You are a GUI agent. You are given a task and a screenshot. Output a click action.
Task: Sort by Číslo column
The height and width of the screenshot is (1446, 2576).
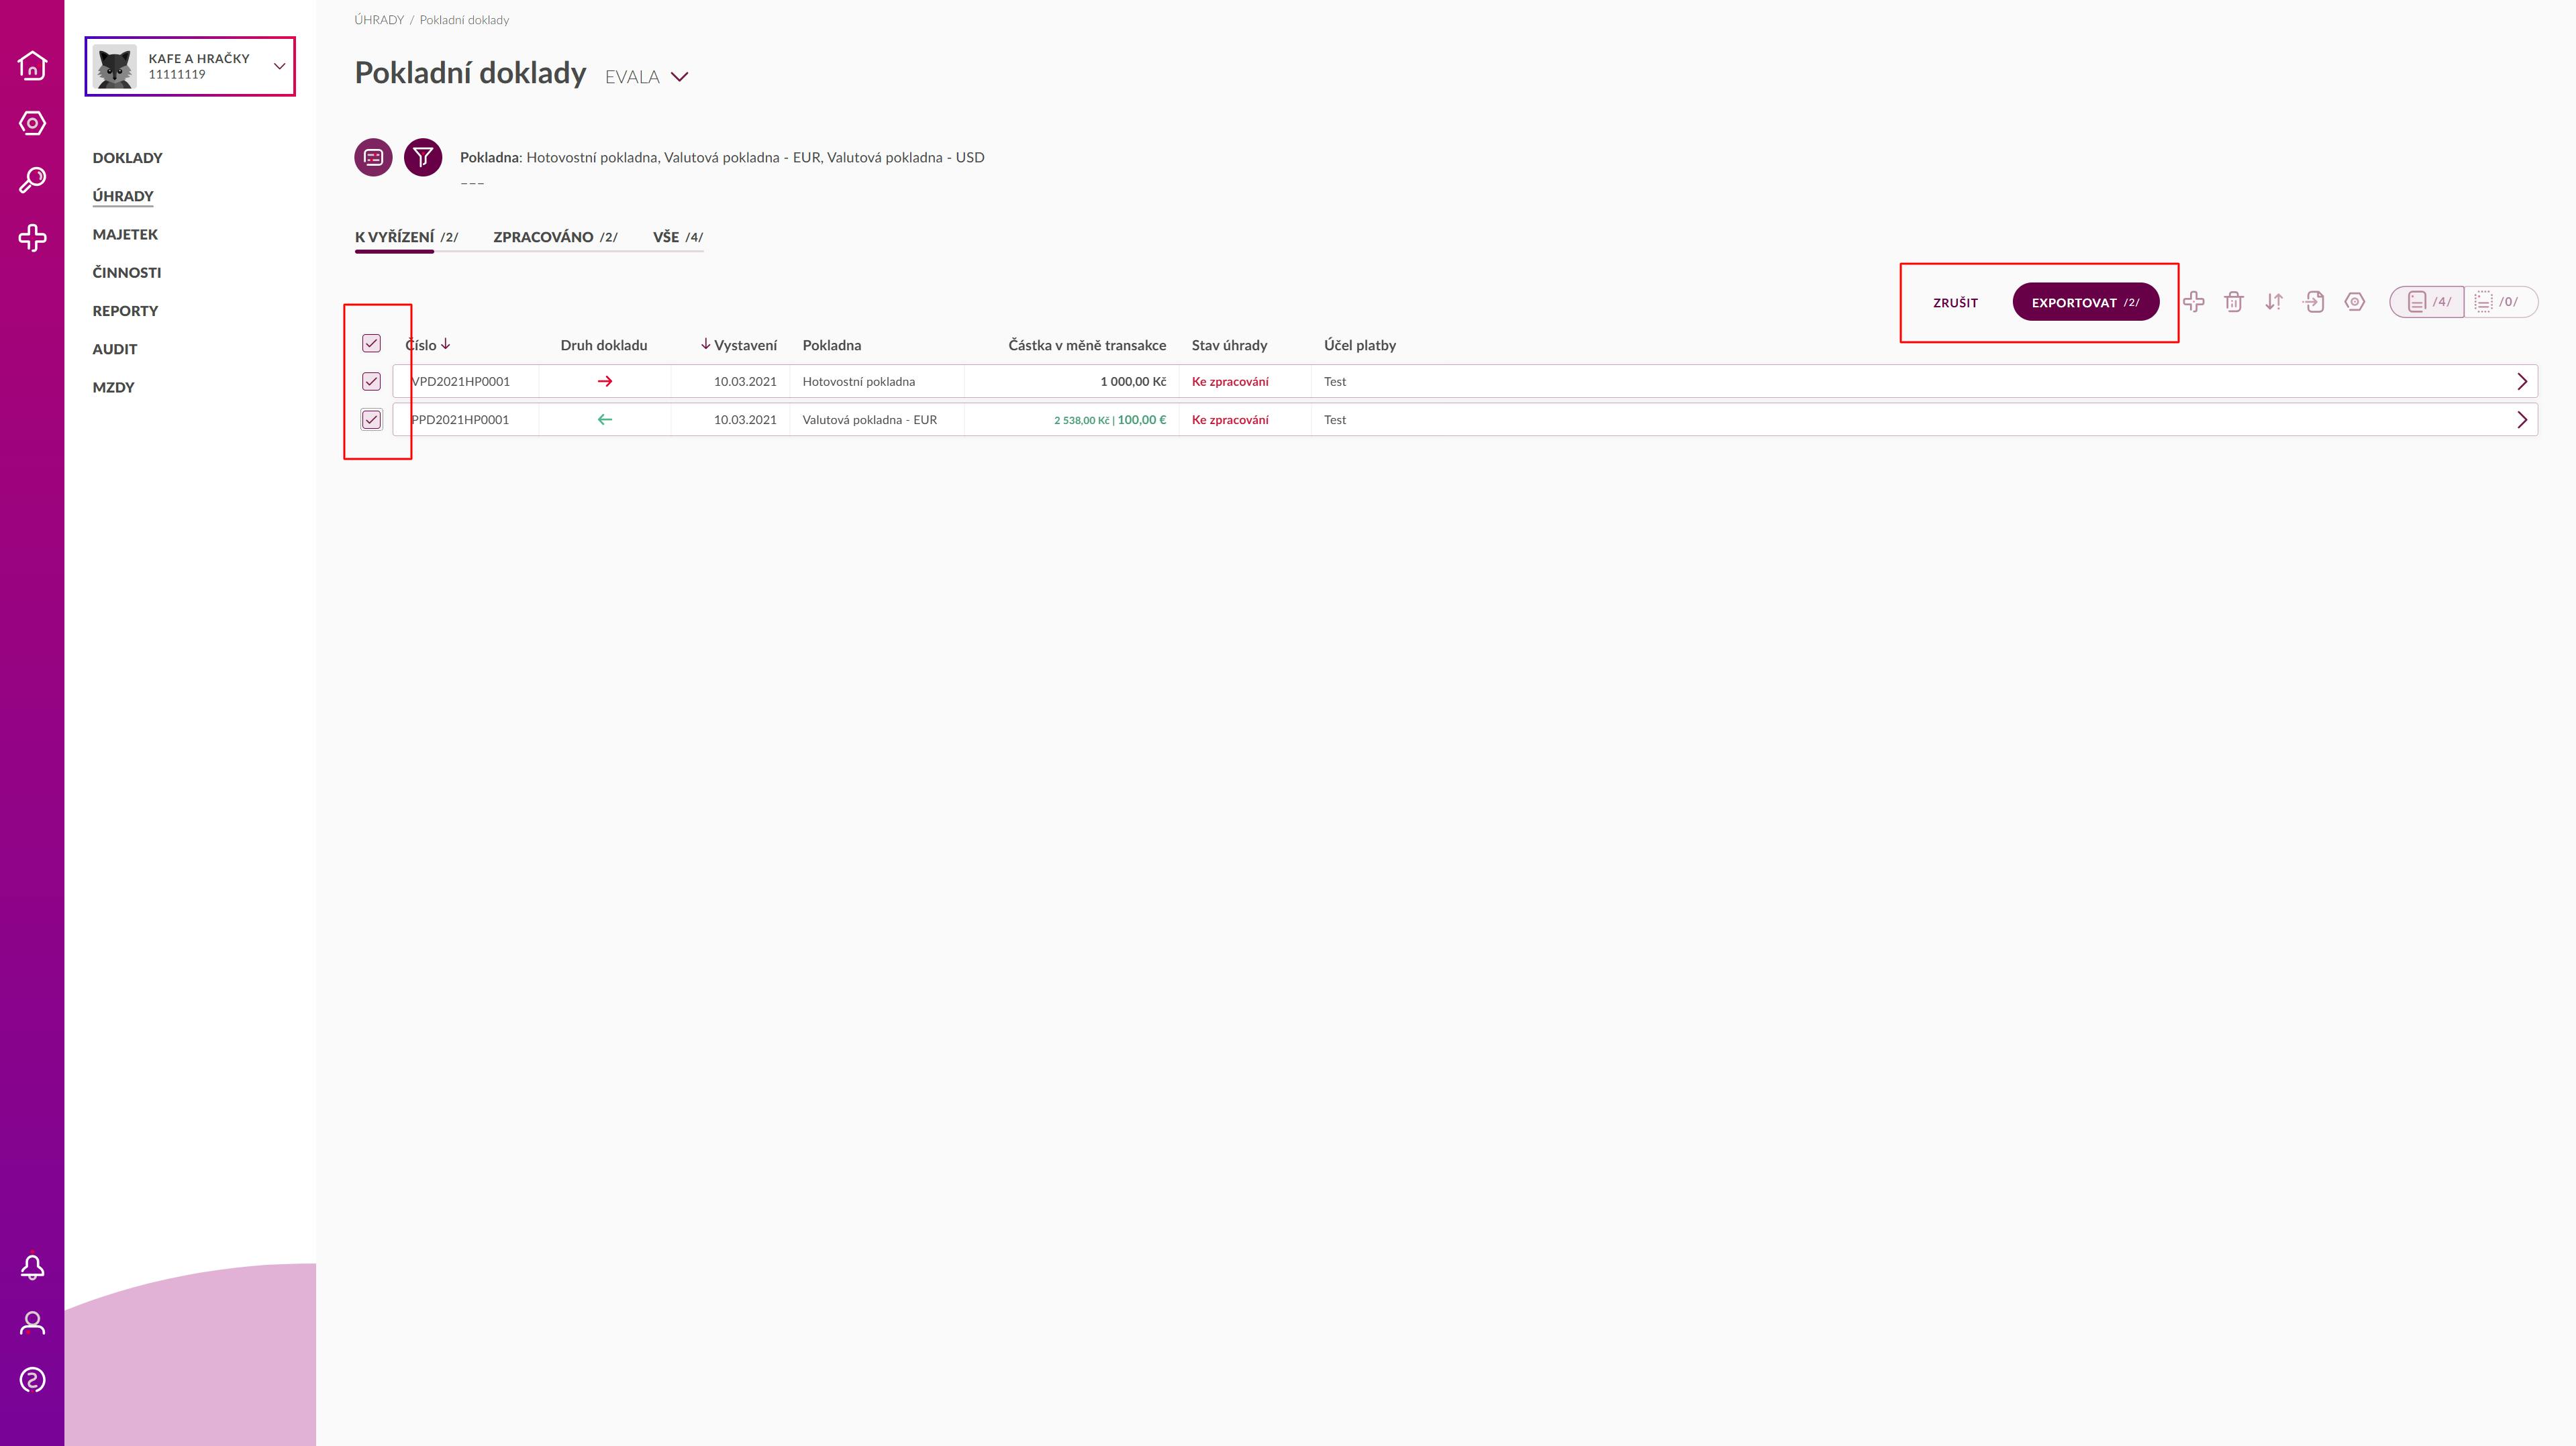[x=428, y=345]
